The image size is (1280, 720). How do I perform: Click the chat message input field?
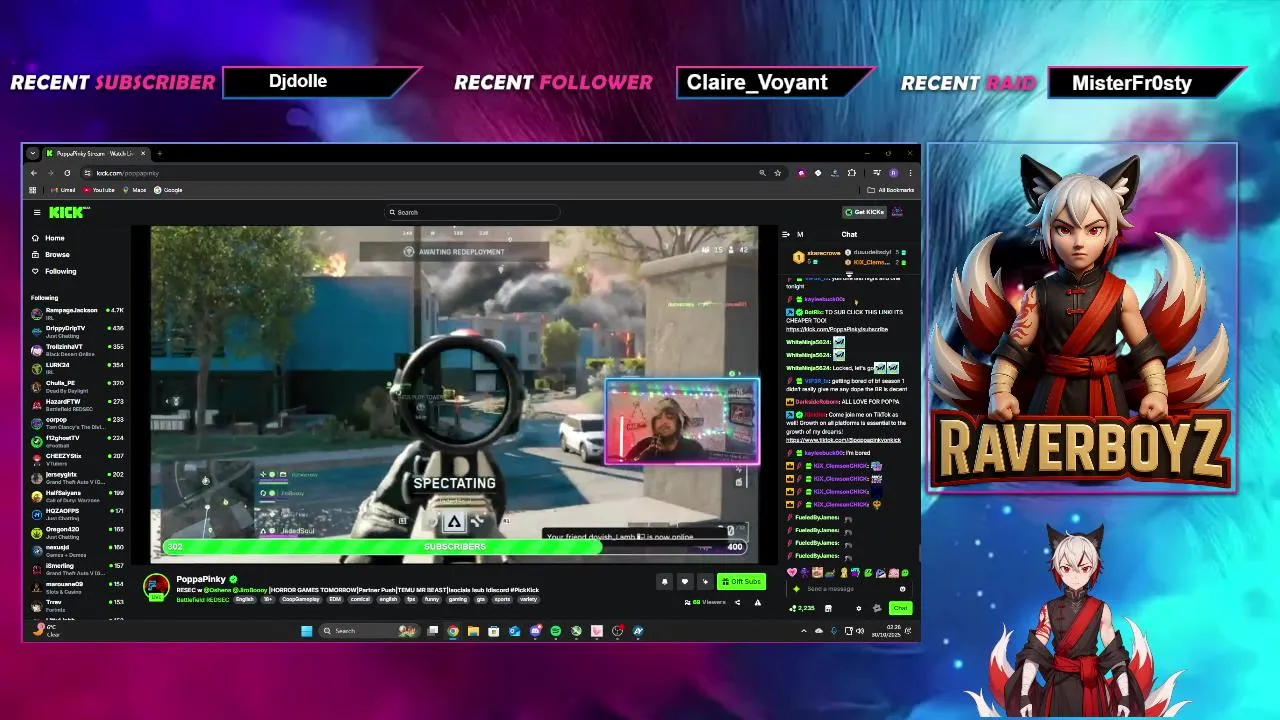pyautogui.click(x=850, y=589)
